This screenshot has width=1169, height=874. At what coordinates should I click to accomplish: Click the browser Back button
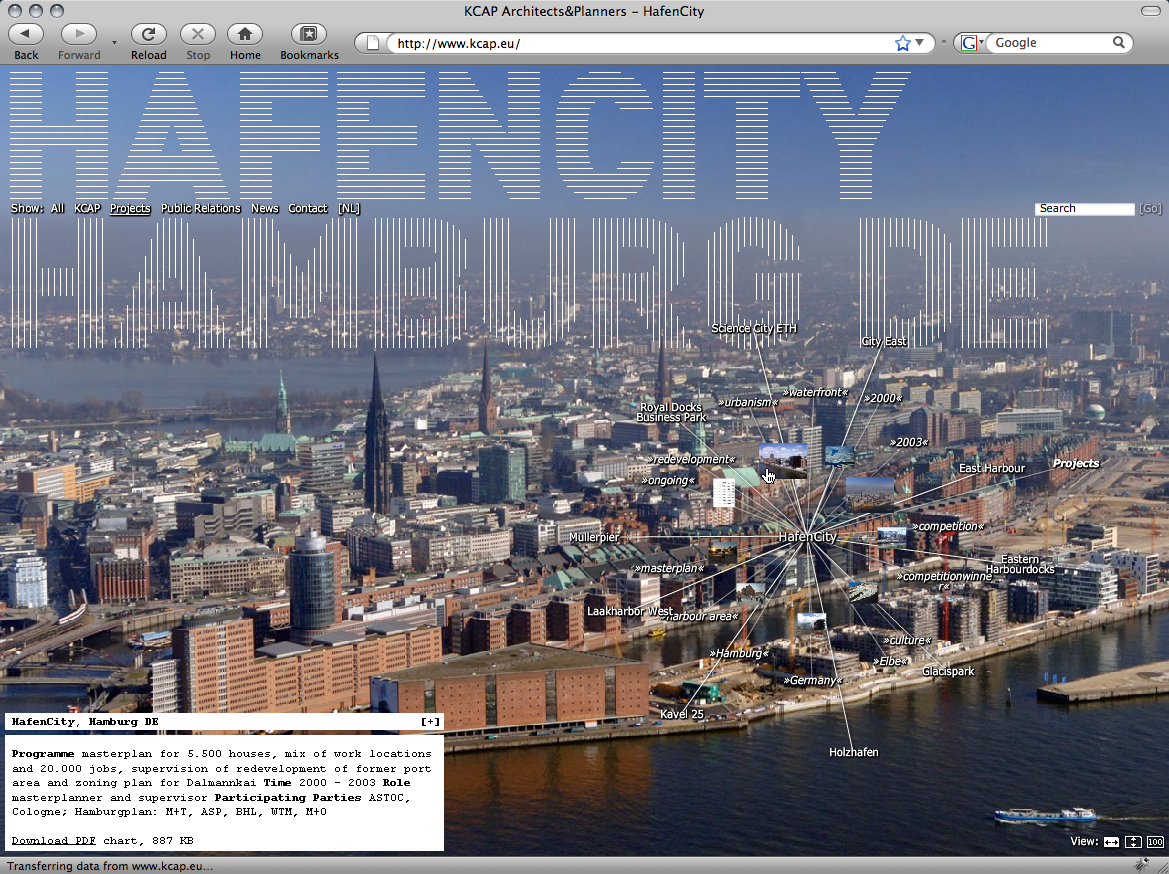26,35
